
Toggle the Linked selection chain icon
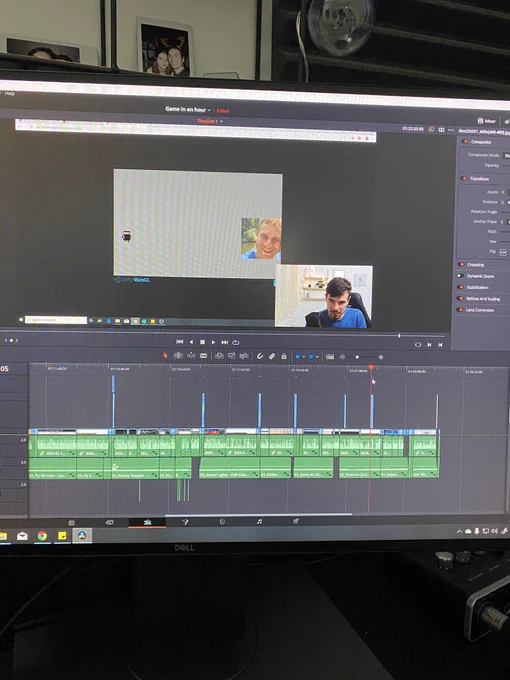coord(272,356)
